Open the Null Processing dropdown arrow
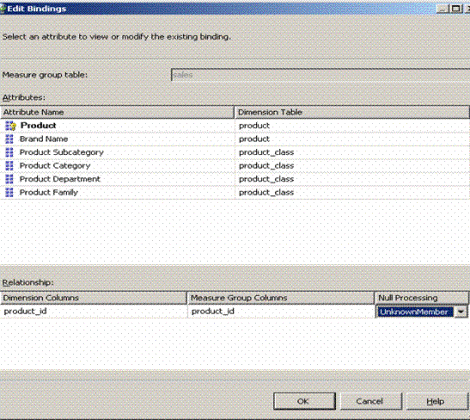Screen dimensions: 470x420 (461, 312)
